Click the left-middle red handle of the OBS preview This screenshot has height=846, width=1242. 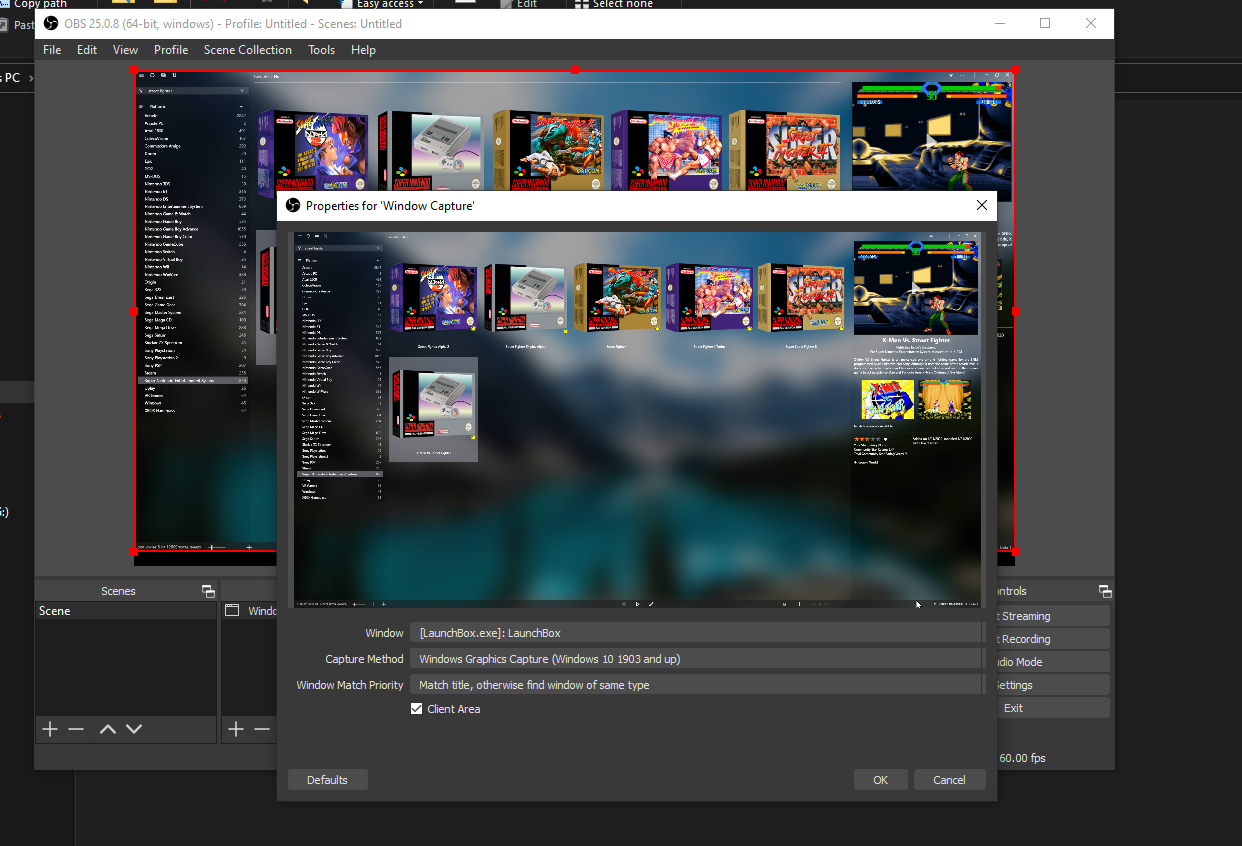tap(135, 311)
